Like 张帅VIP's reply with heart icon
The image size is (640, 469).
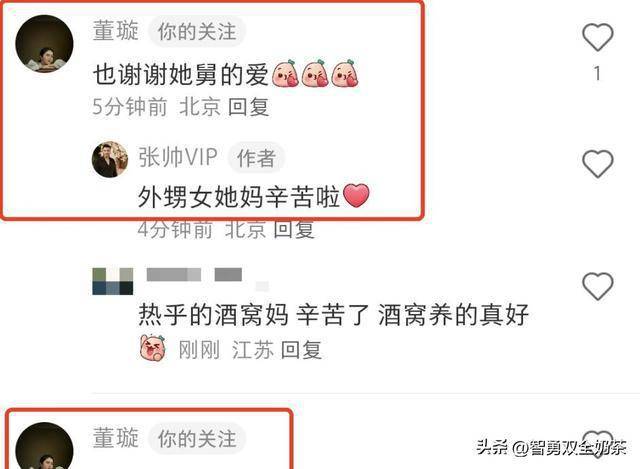click(x=598, y=164)
